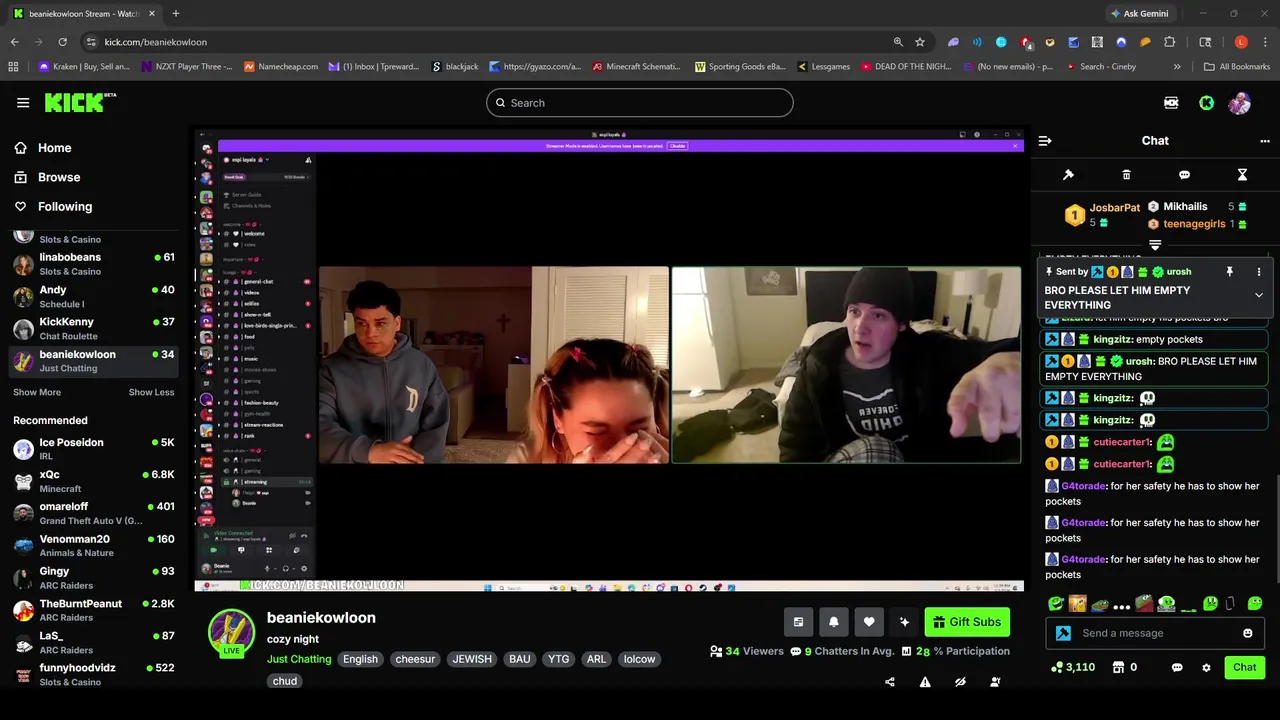Open Ice Poseidon recommended channel
1280x720 pixels.
(93, 449)
